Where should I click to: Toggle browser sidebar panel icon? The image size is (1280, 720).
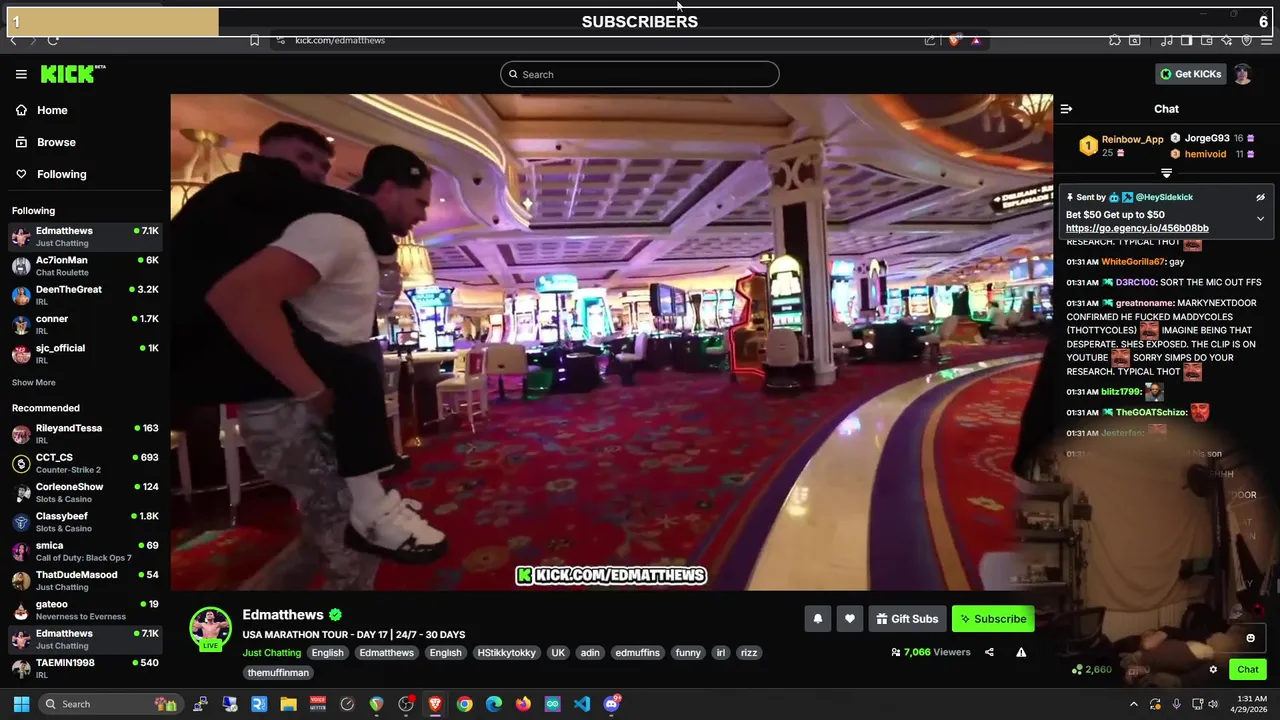click(1186, 40)
